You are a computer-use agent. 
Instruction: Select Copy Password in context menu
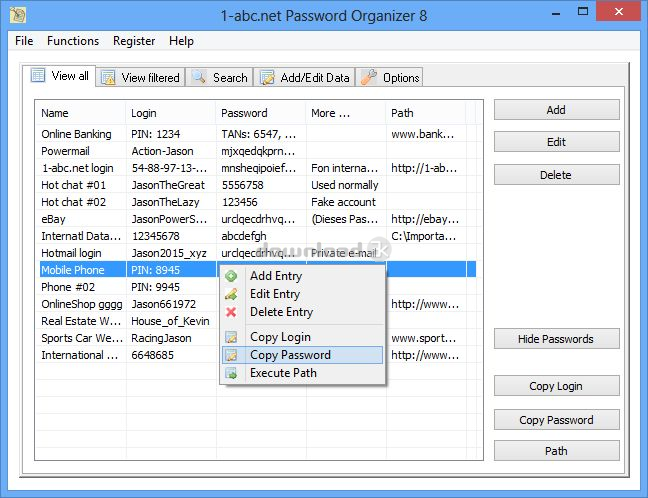(x=303, y=355)
